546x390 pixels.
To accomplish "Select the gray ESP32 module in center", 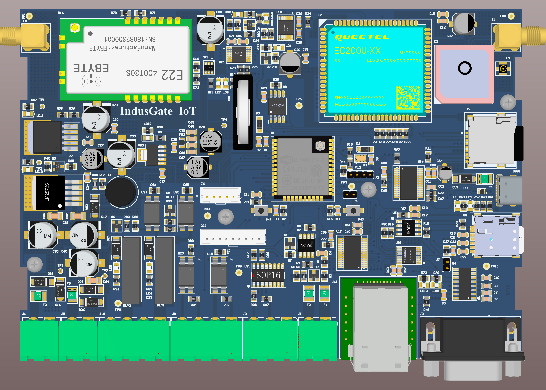I will click(x=303, y=169).
